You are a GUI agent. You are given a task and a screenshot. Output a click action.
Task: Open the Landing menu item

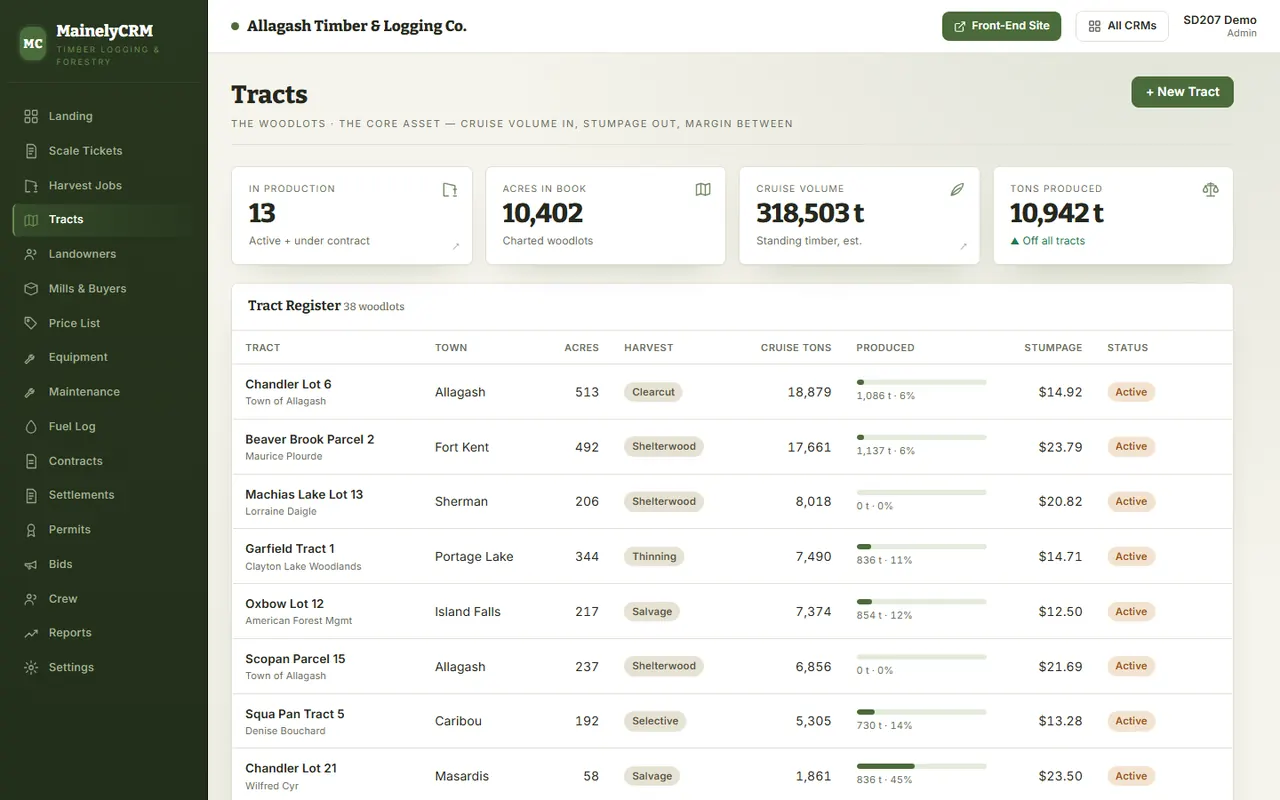coord(104,116)
